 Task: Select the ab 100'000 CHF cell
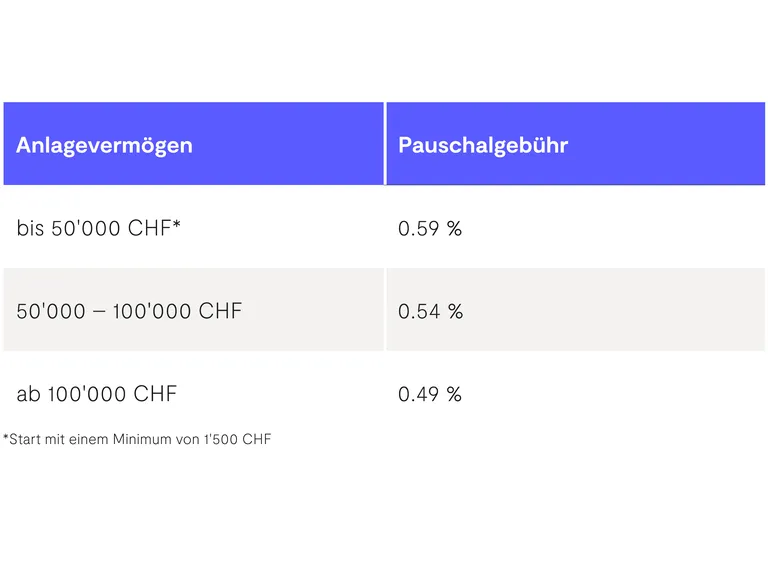pyautogui.click(x=96, y=394)
